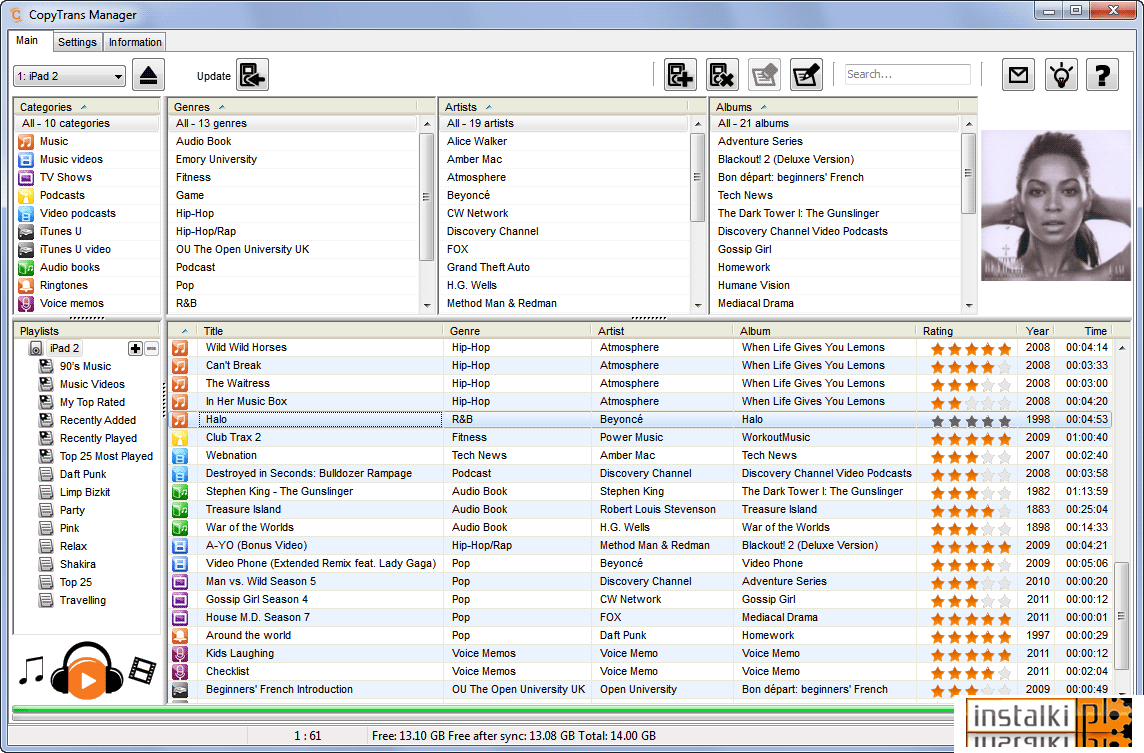The height and width of the screenshot is (753, 1144).
Task: Set star rating for Halo track
Action: coord(971,420)
